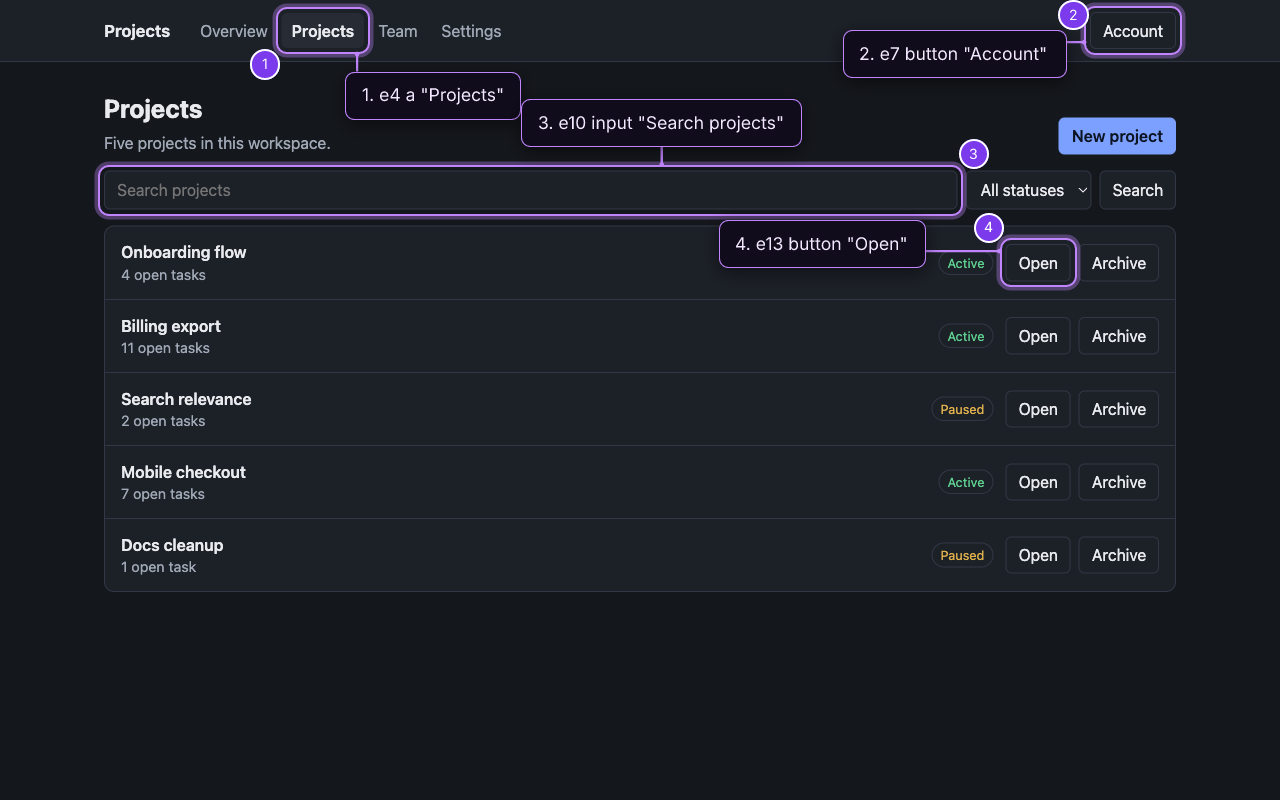
Task: Archive the Search relevance project
Action: [1119, 409]
